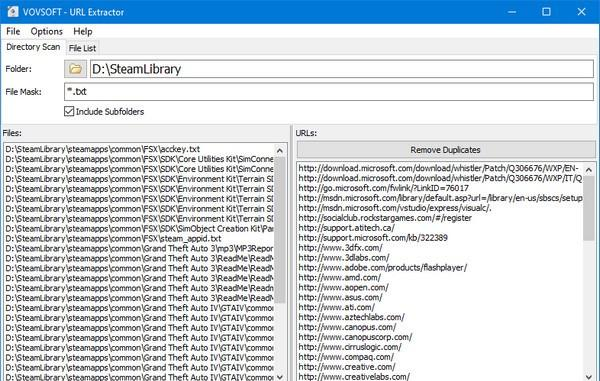600x381 pixels.
Task: Close the URL Extractor window
Action: point(581,12)
